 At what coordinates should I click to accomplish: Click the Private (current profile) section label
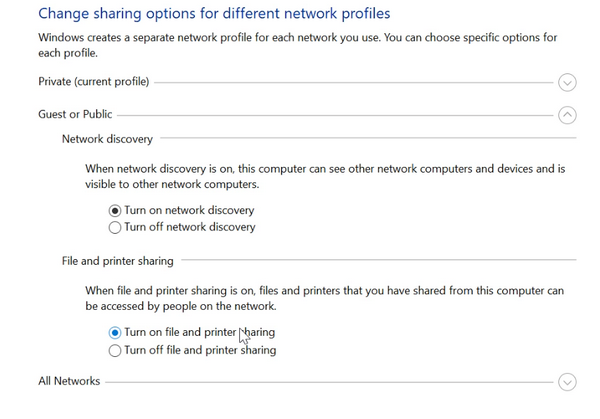(93, 81)
